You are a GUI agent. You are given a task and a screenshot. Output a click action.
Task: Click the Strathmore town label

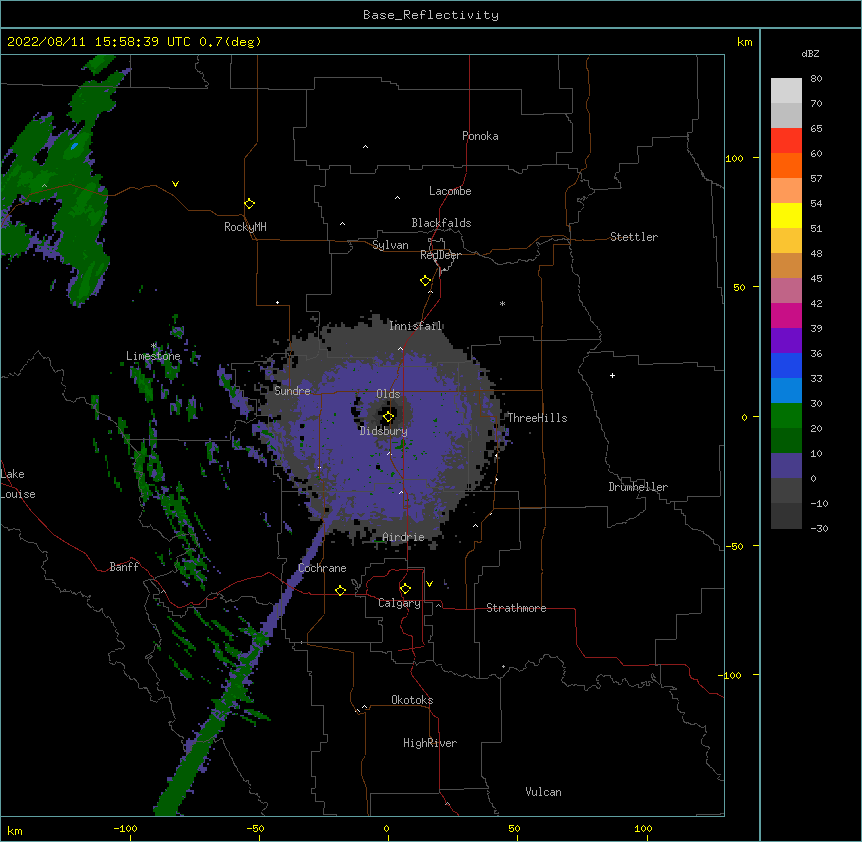coord(516,608)
